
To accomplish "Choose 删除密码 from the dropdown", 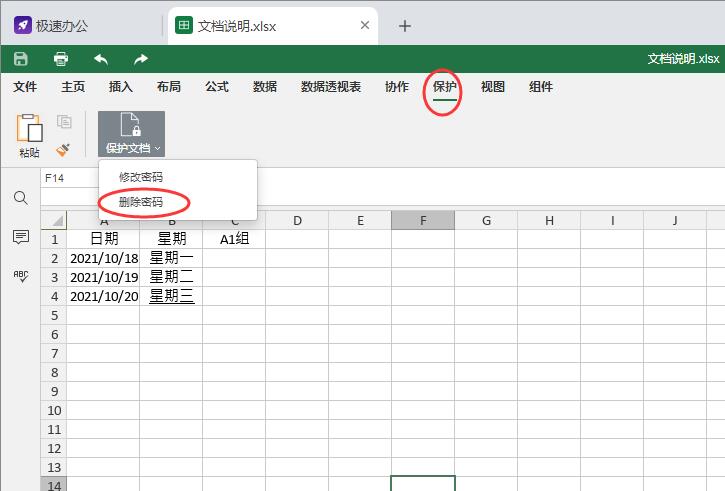I will tap(141, 202).
